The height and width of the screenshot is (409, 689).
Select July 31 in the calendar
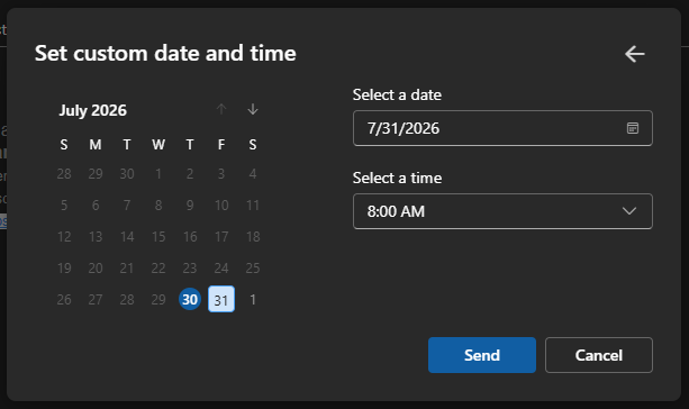(x=221, y=300)
